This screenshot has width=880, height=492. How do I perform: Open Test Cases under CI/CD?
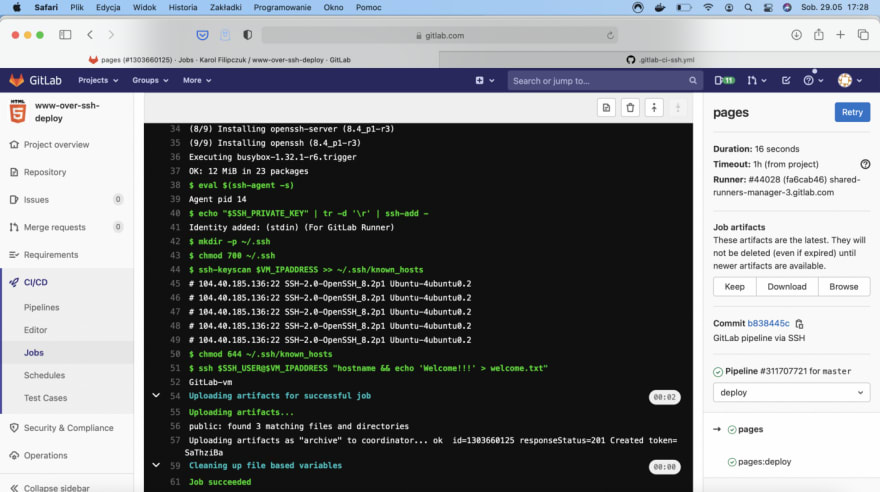pos(45,398)
